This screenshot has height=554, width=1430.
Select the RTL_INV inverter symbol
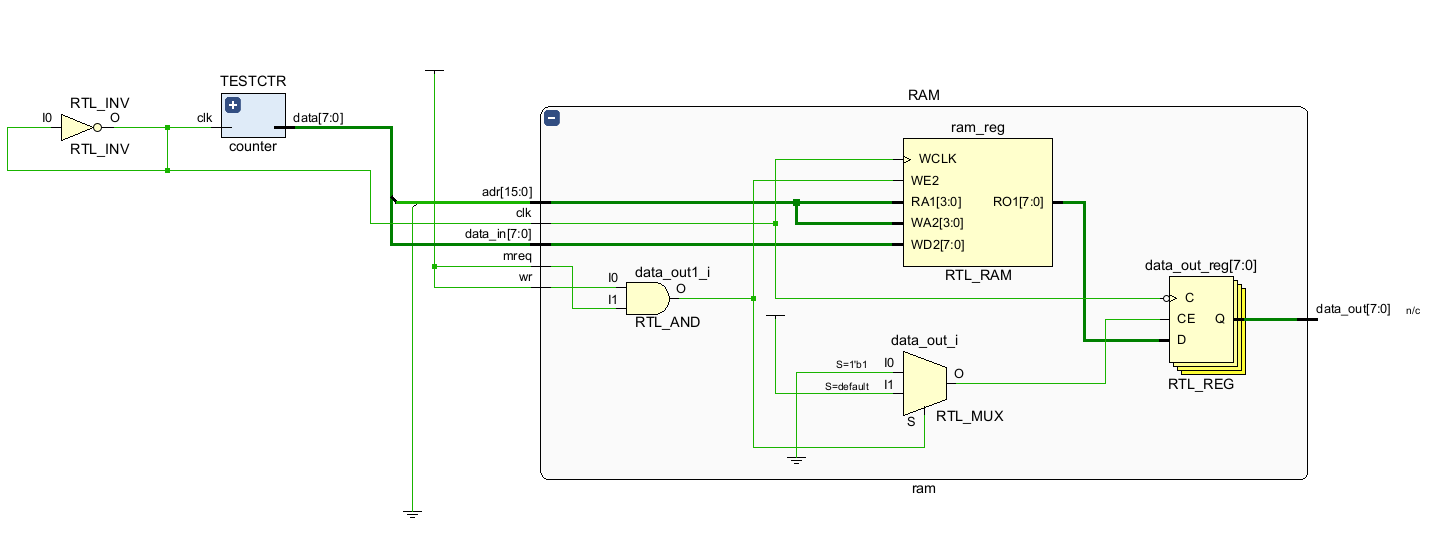coord(76,128)
